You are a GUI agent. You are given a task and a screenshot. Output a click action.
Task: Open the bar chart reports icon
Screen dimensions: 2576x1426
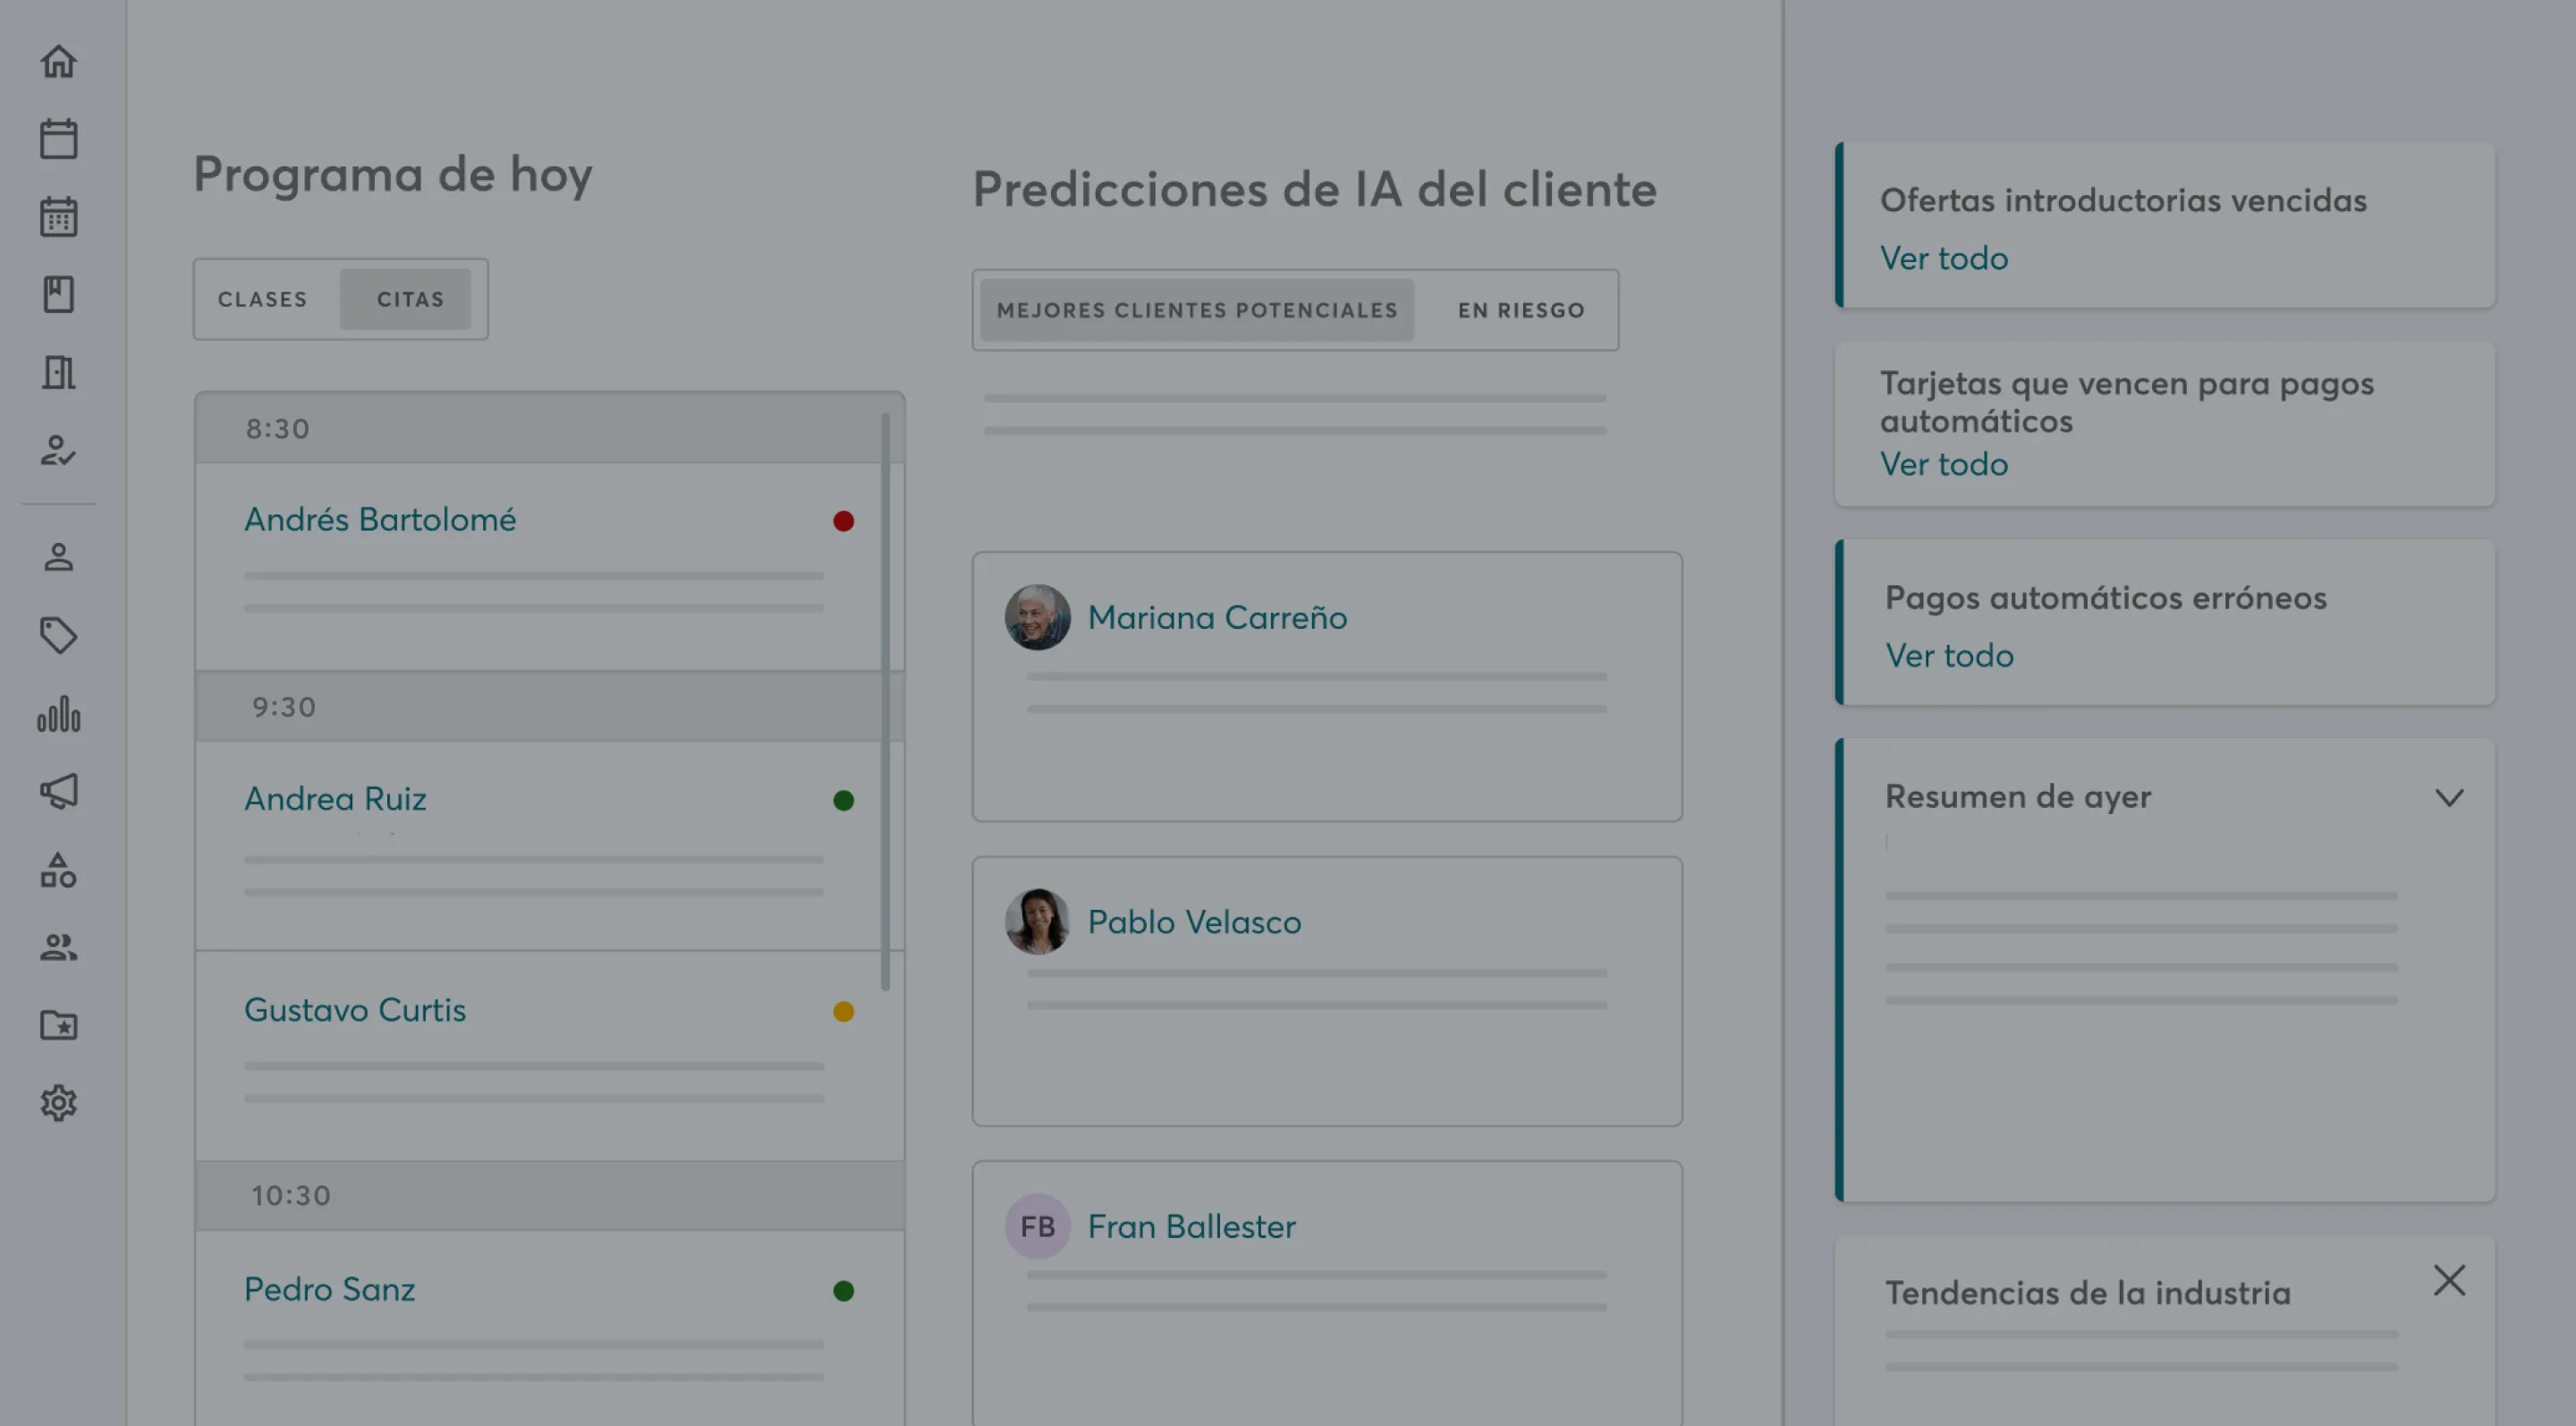[59, 714]
